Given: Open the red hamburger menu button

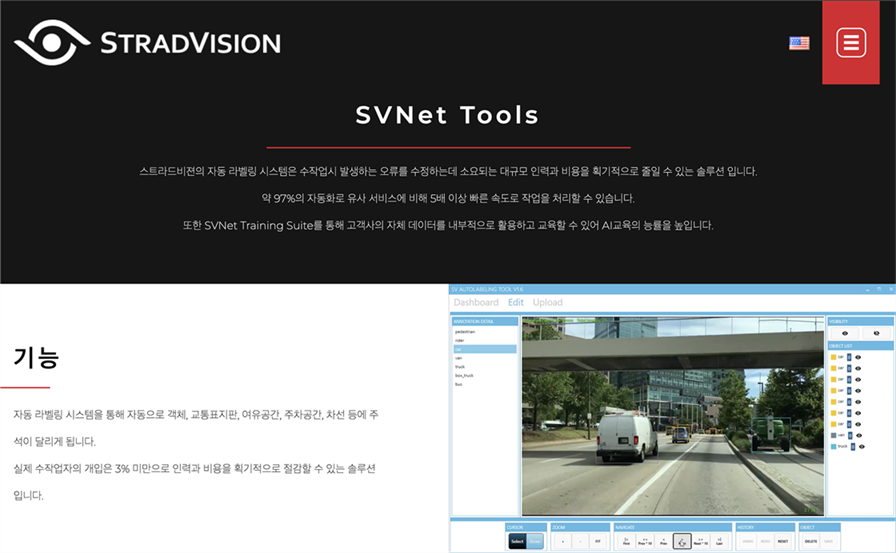Looking at the screenshot, I should (851, 42).
